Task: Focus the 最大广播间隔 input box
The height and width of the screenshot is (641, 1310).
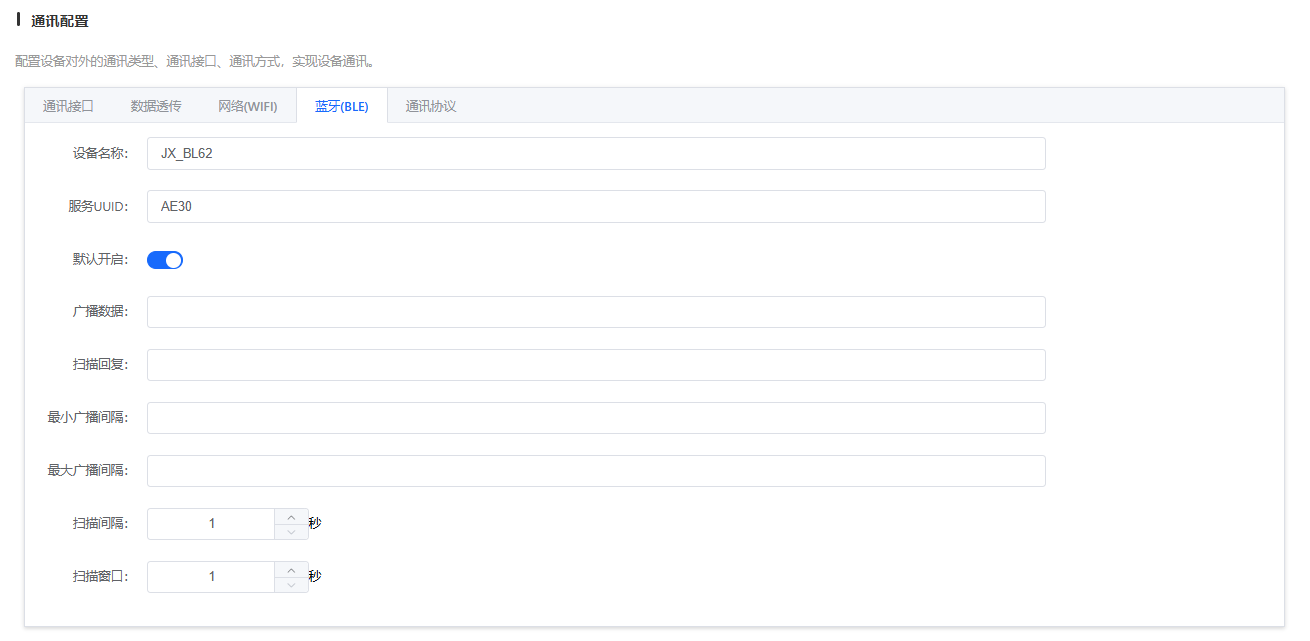Action: pos(595,471)
